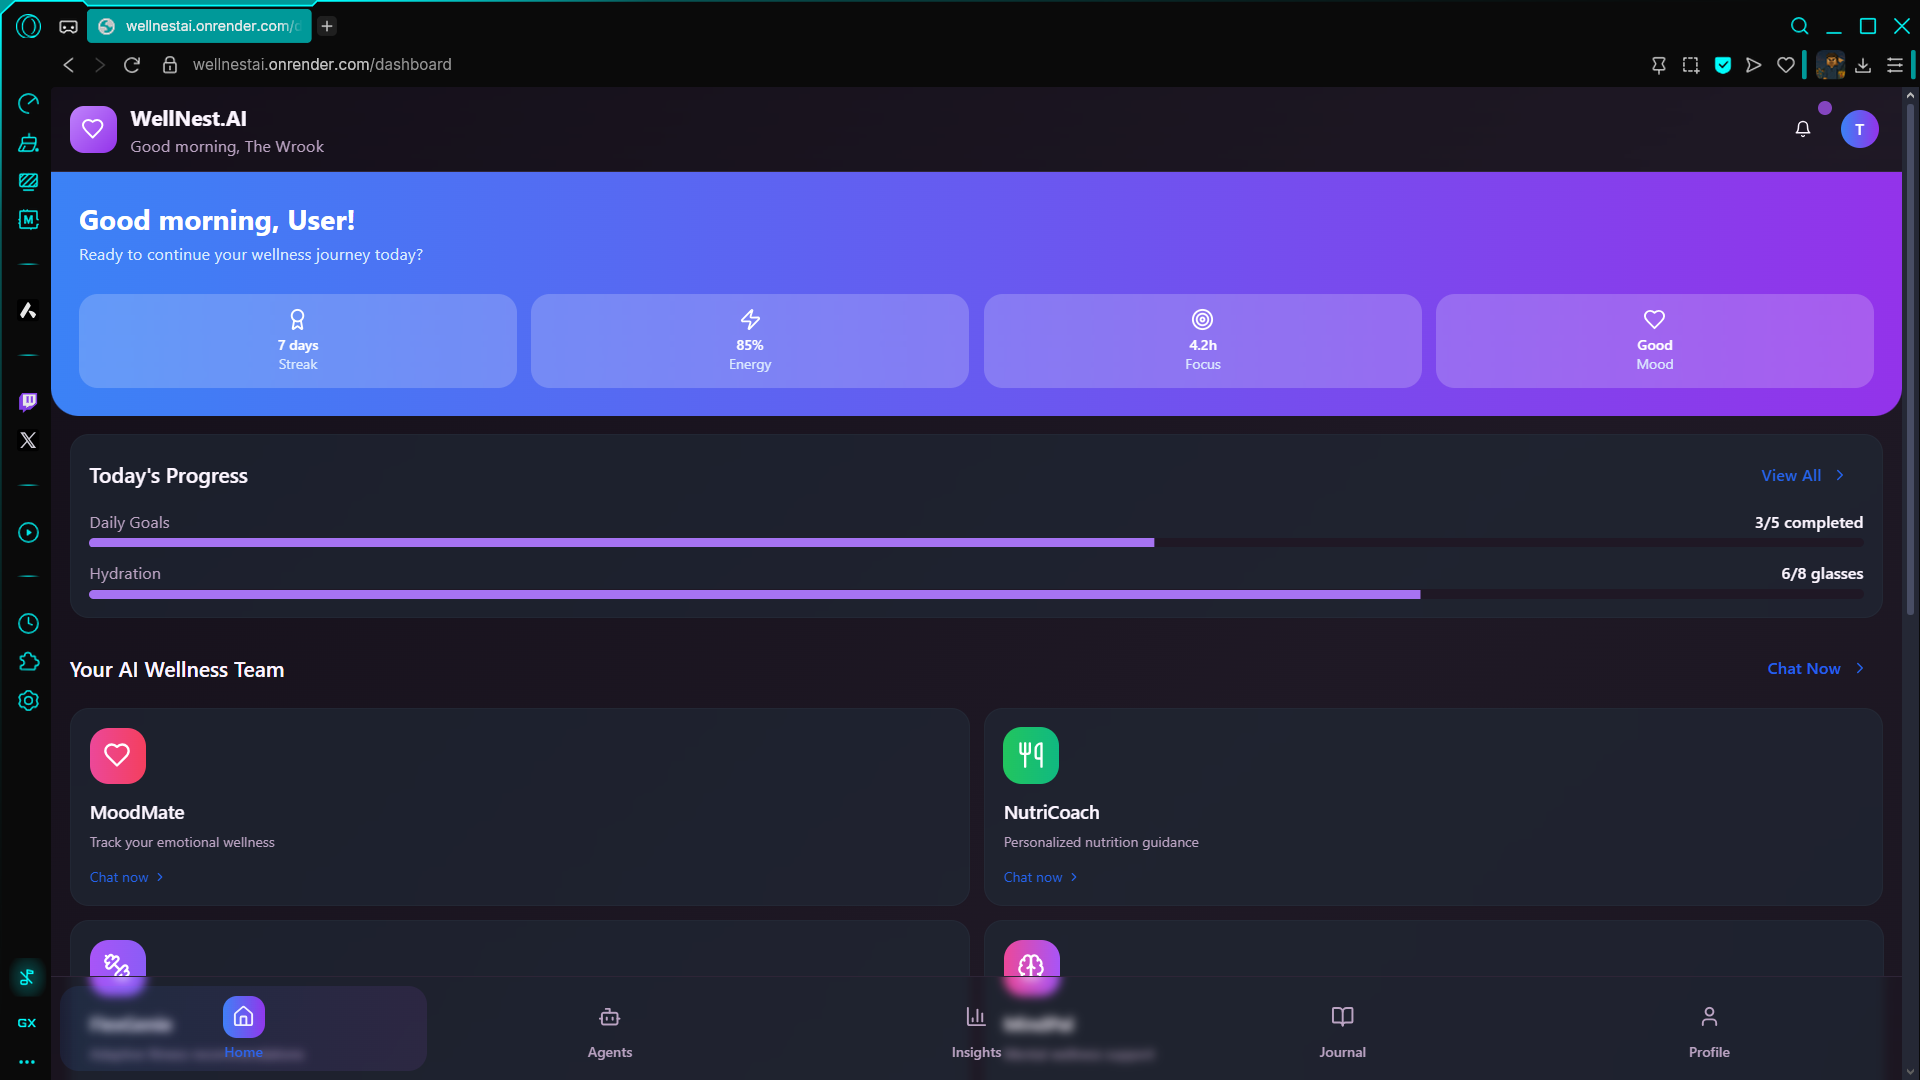Switch to the Agents tab
Viewport: 1920px width, 1080px height.
pos(609,1031)
